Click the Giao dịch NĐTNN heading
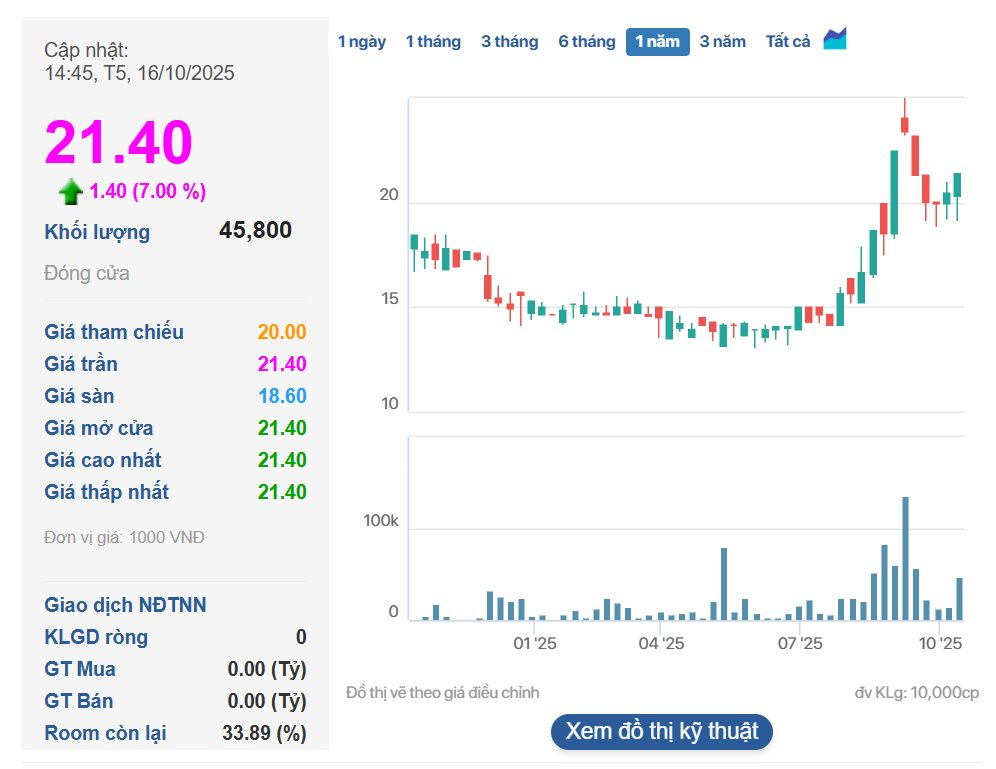The image size is (996, 769). (x=125, y=605)
